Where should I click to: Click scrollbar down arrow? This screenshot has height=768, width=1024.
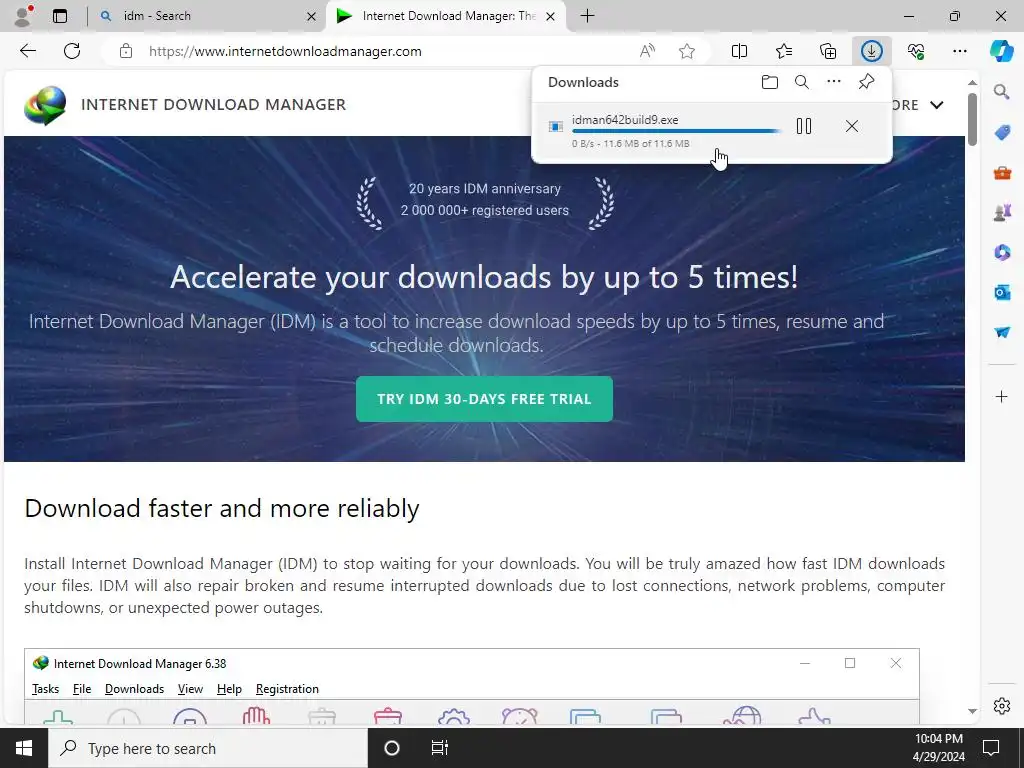(972, 711)
